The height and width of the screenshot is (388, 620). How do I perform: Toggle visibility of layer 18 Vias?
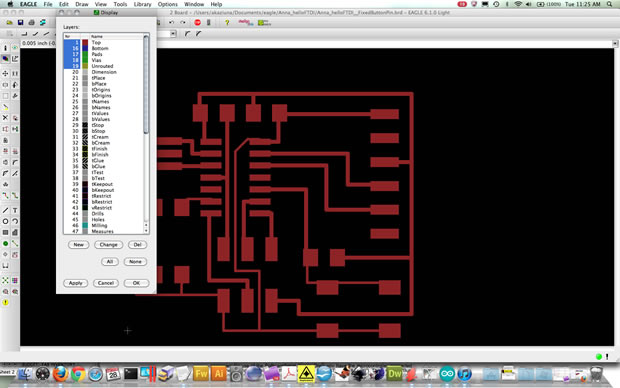tap(71, 60)
